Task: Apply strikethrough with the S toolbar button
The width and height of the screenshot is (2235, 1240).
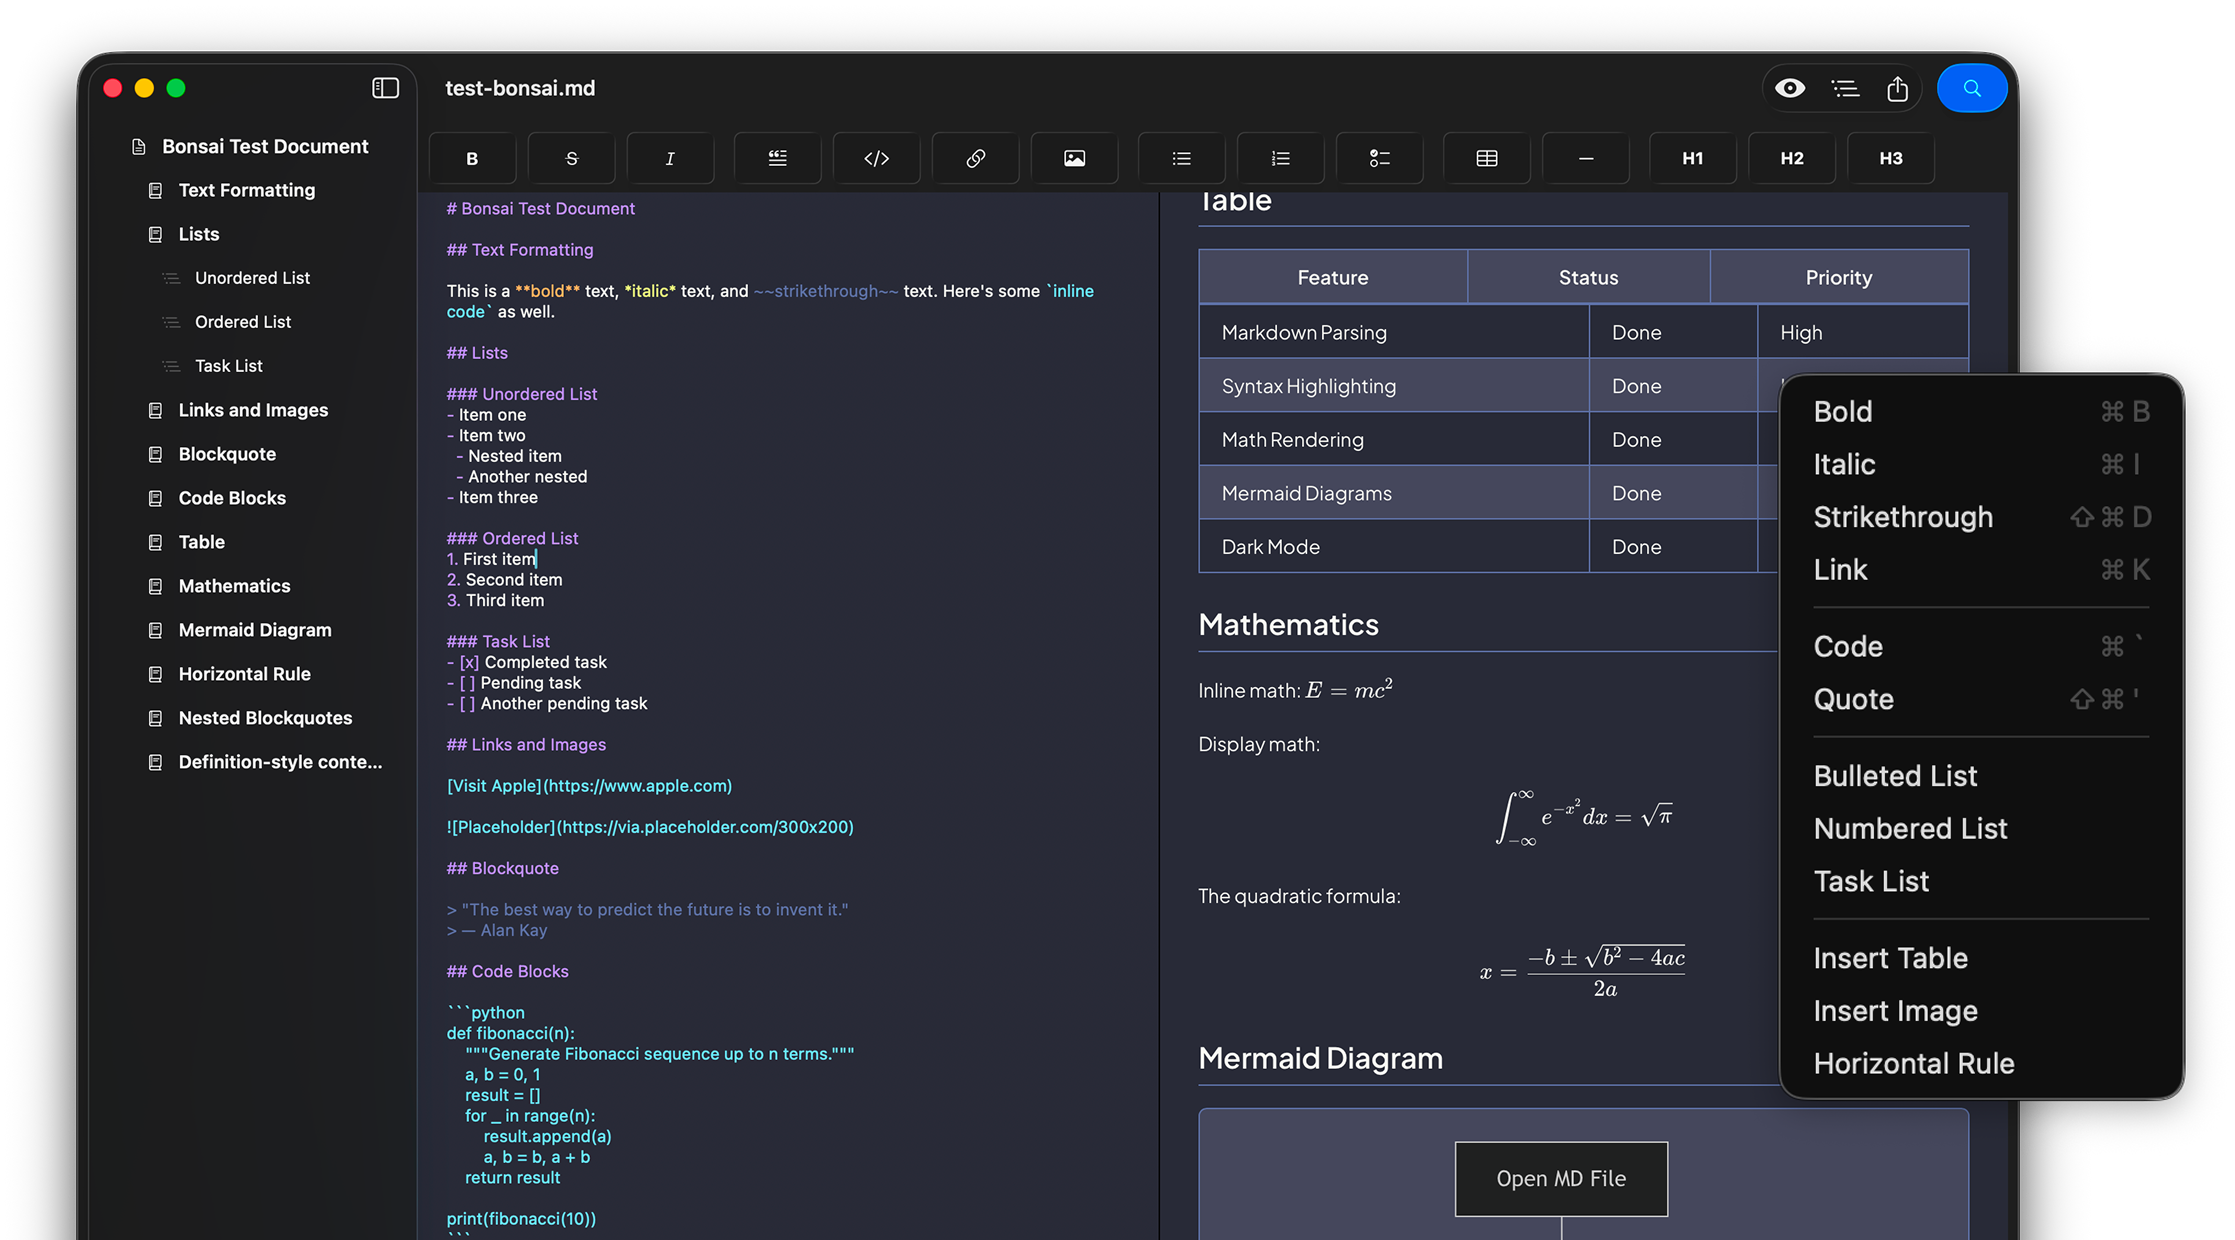Action: click(x=571, y=158)
